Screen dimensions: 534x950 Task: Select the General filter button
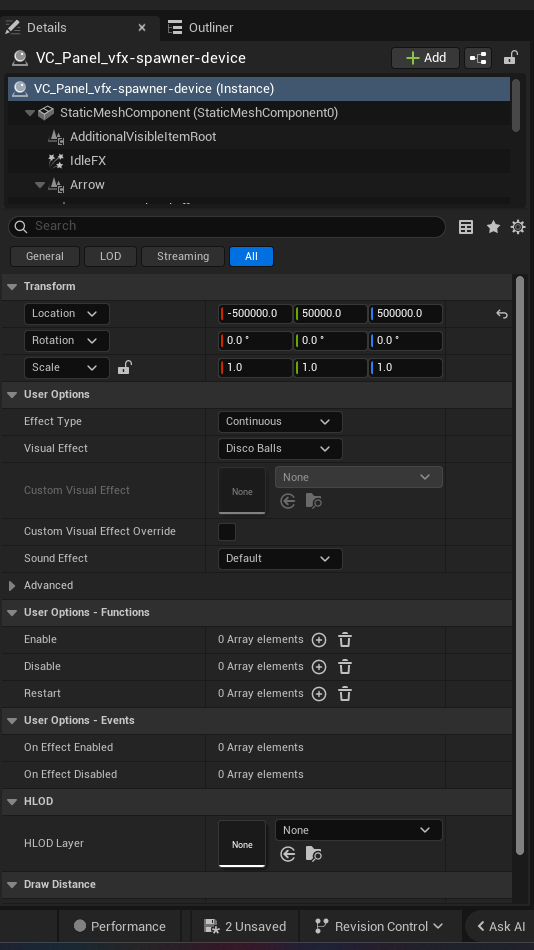[x=45, y=256]
